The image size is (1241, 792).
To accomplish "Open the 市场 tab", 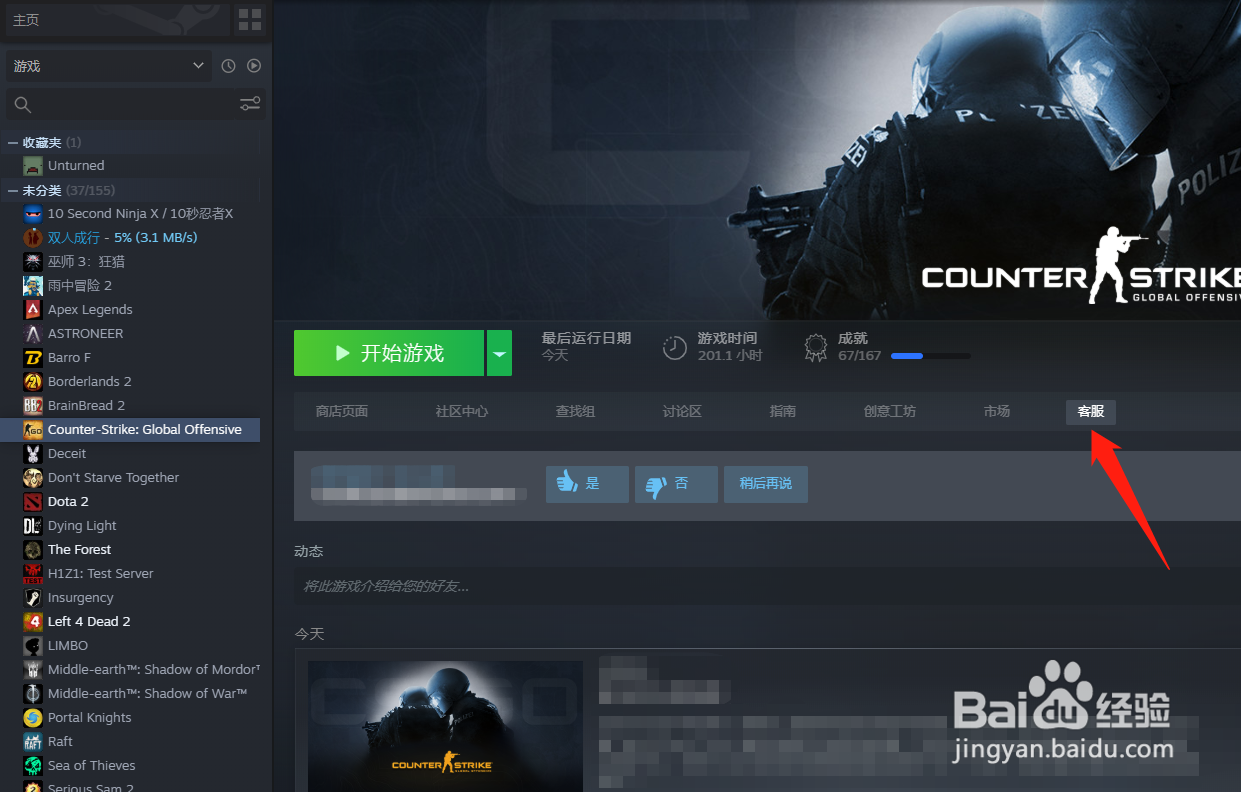I will 997,411.
